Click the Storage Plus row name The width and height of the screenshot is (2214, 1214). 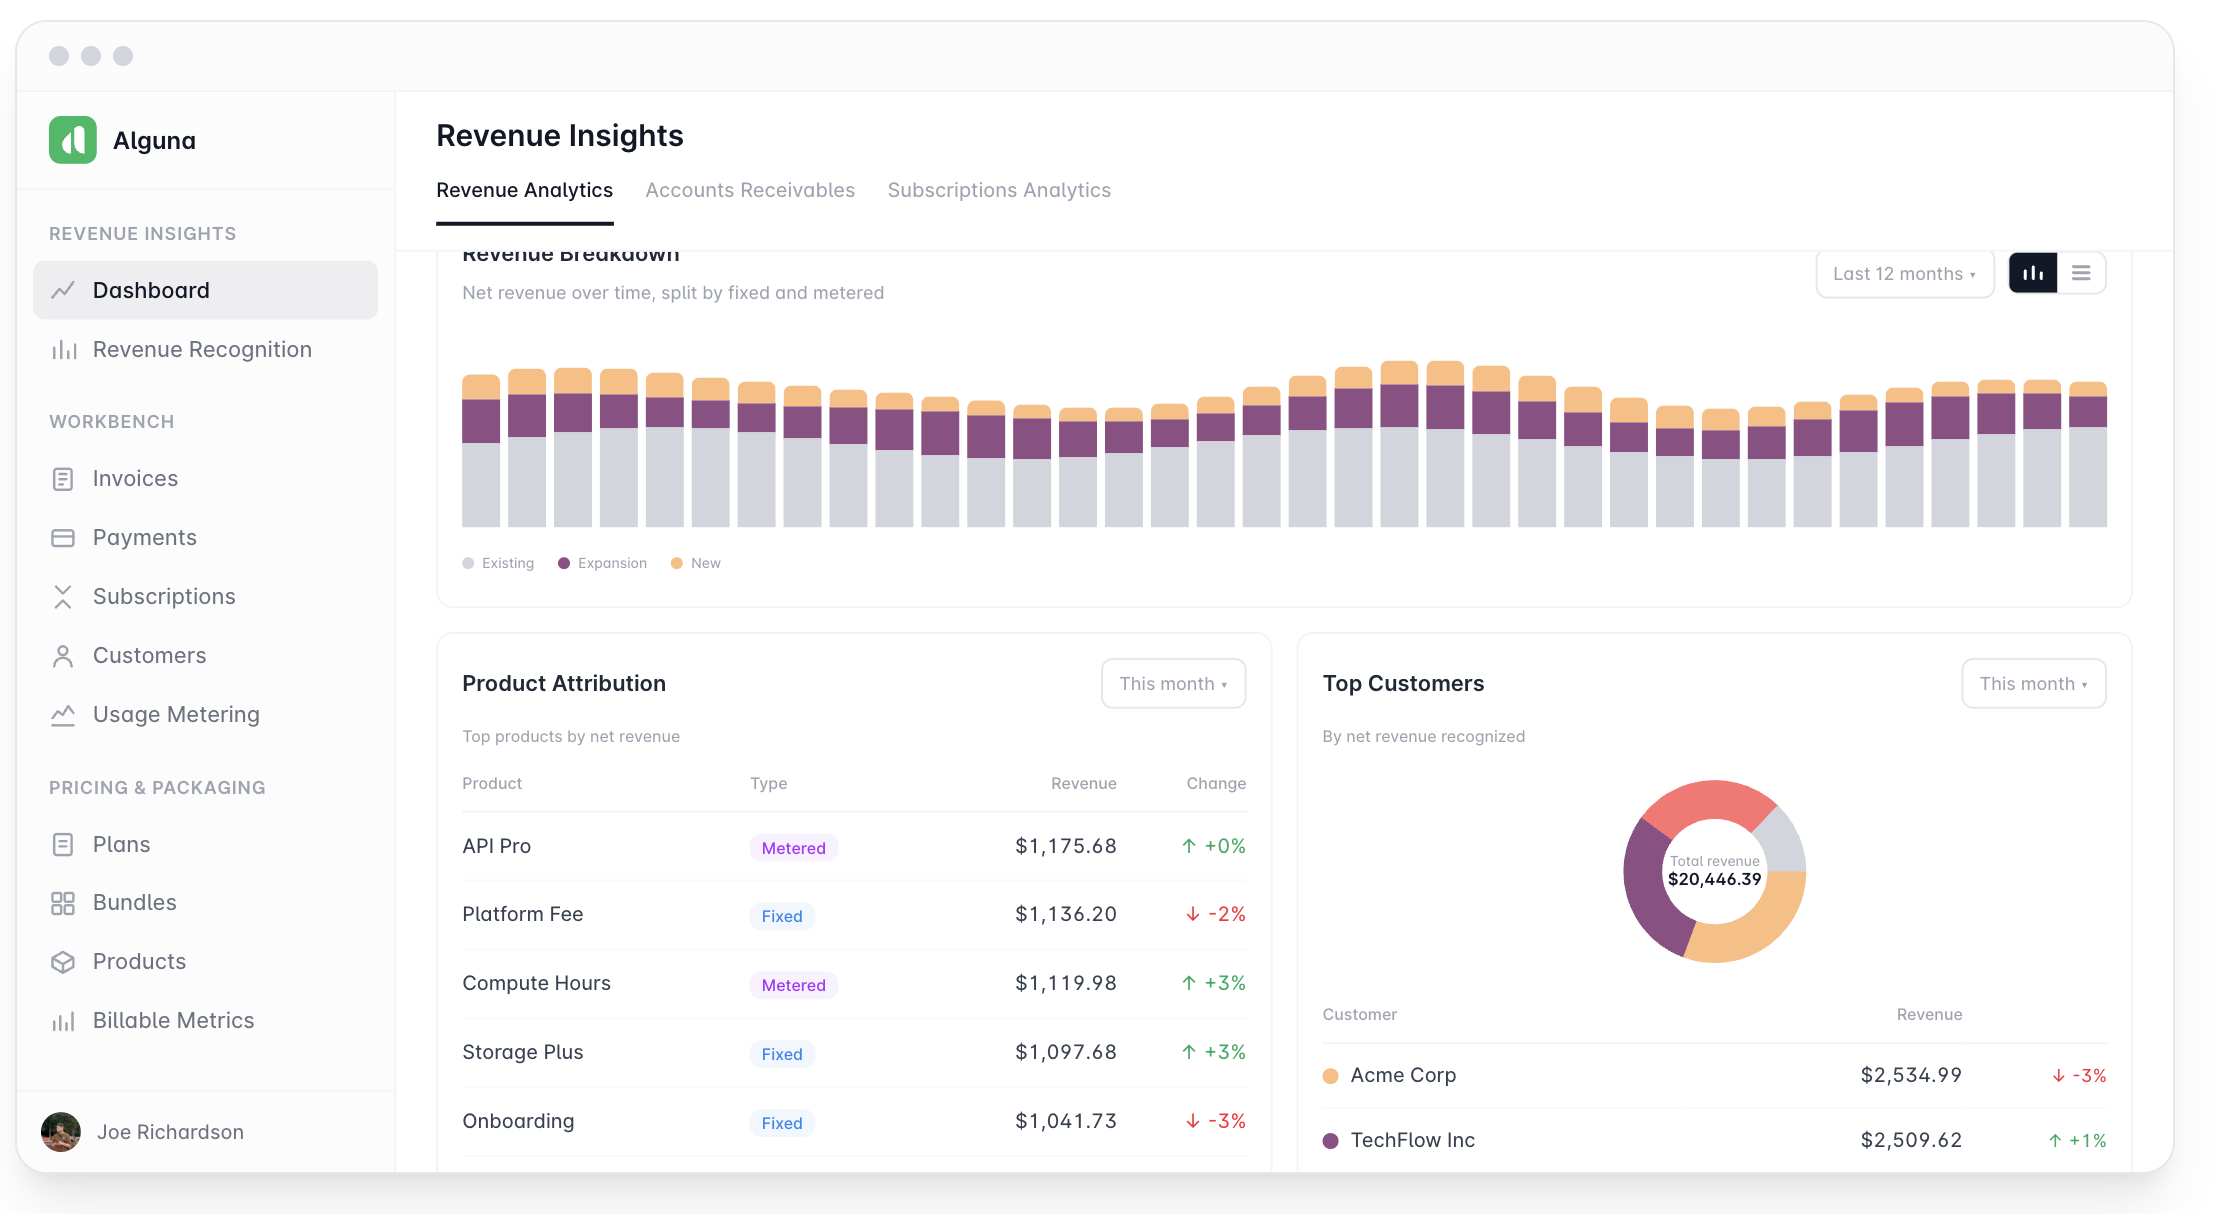522,1053
